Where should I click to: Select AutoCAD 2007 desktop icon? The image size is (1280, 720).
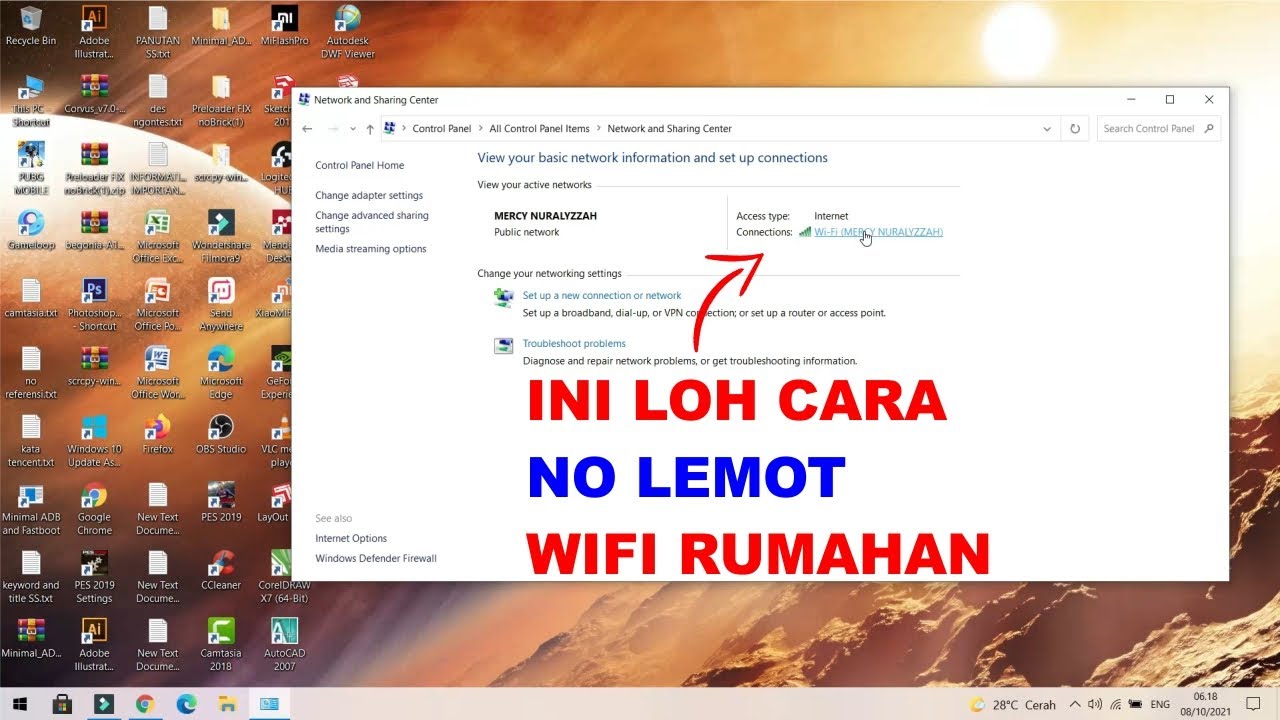click(285, 644)
